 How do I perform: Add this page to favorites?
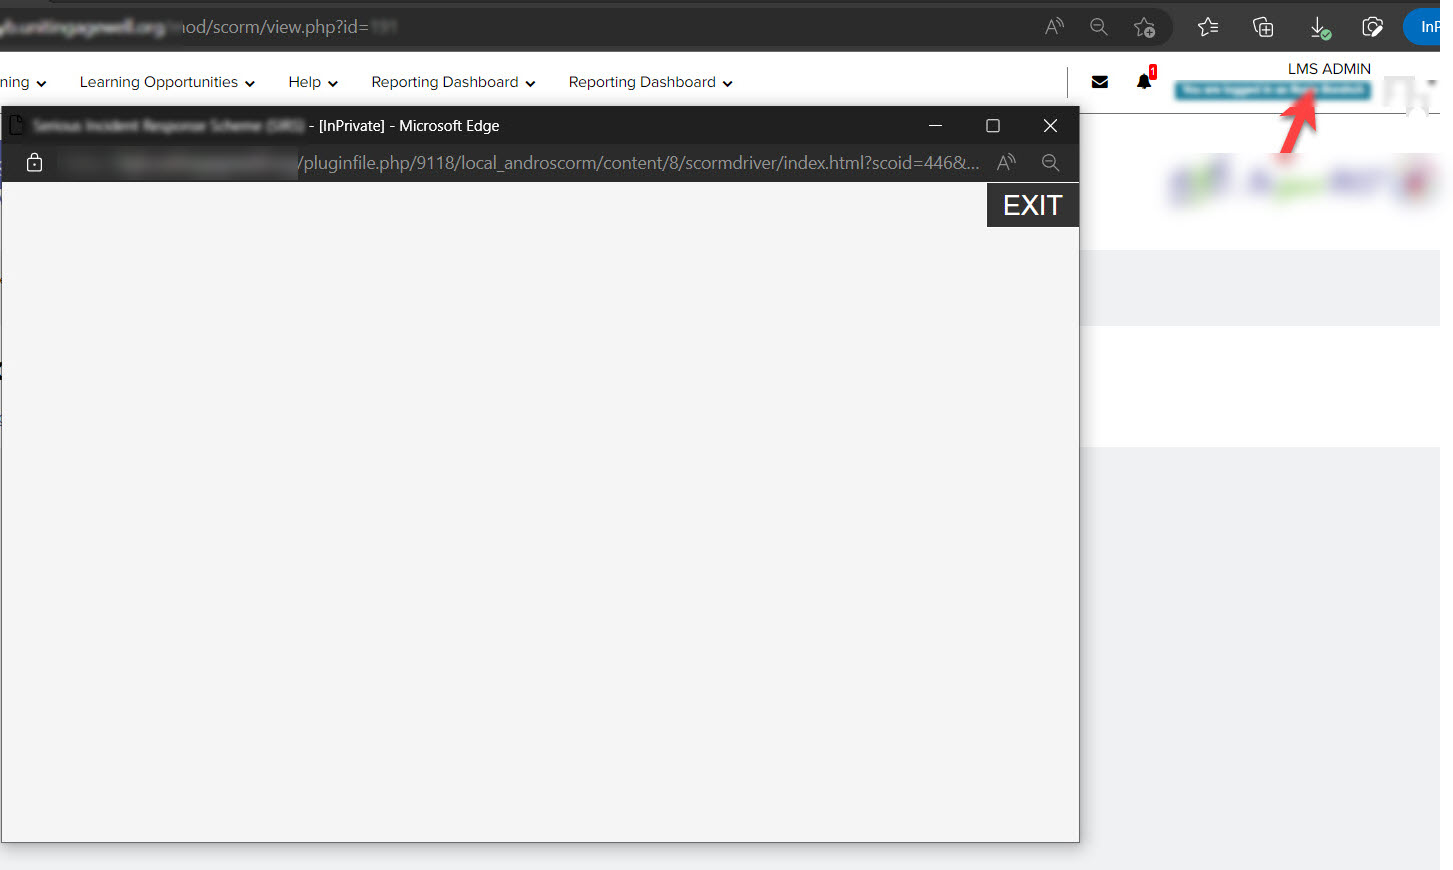1145,27
